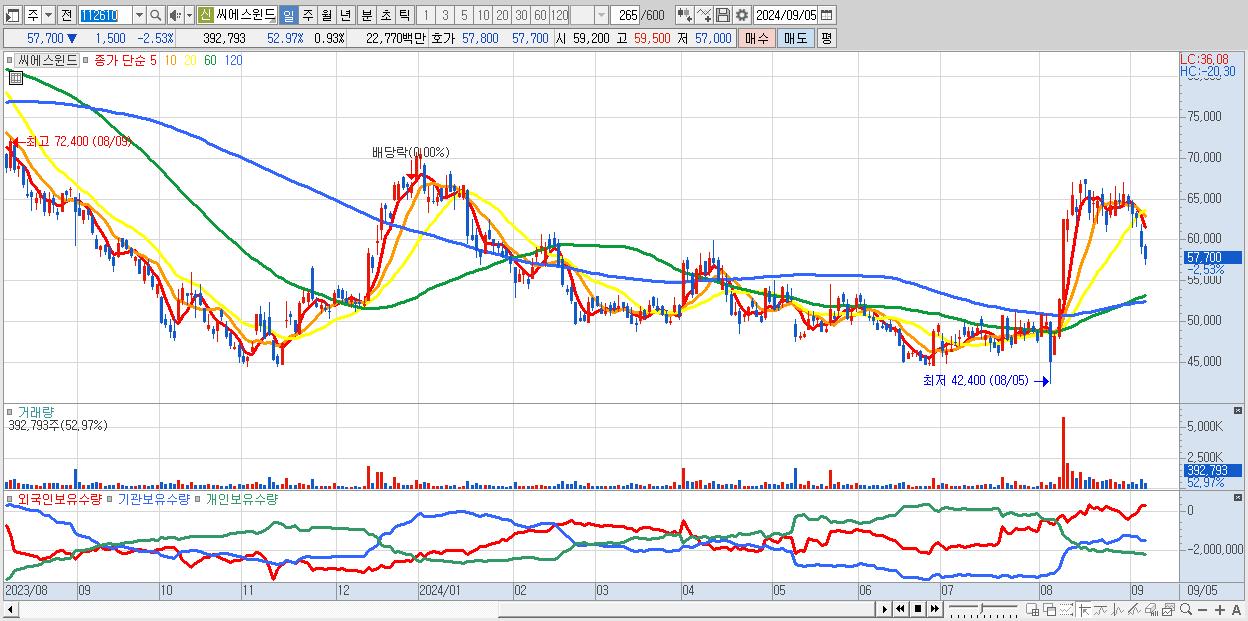This screenshot has width=1248, height=621.
Task: Click the split window grid icon
Action: [1032, 610]
